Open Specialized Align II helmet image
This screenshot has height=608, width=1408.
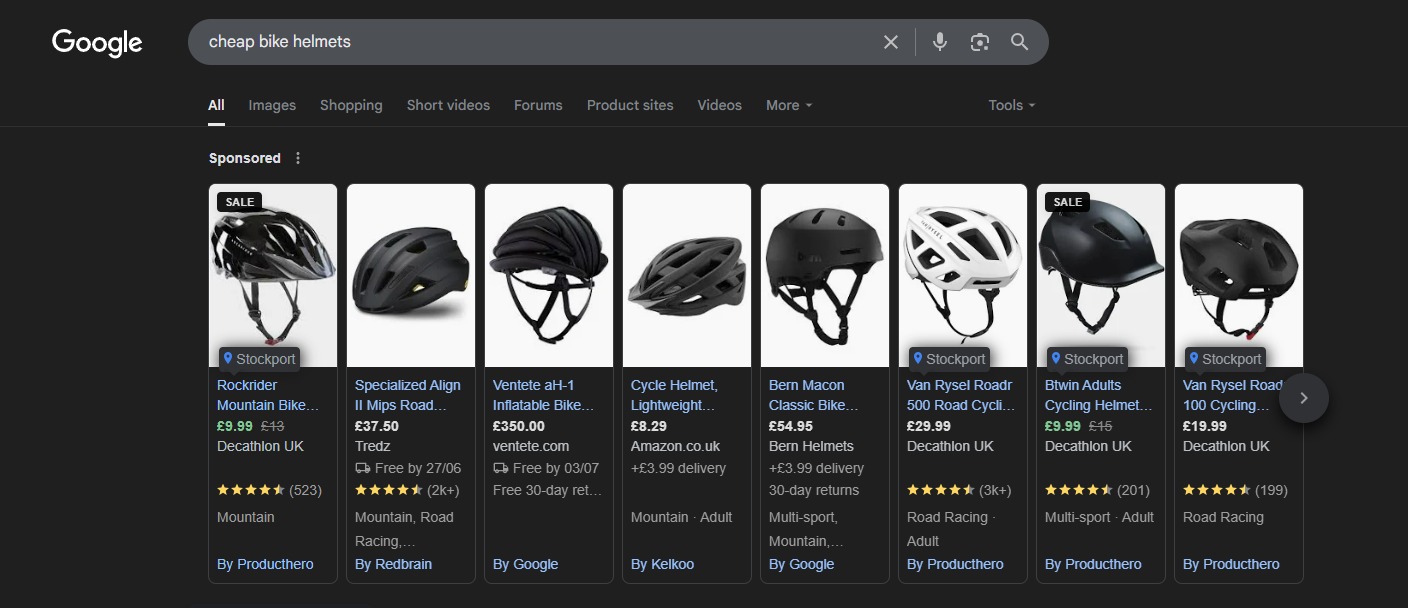(411, 275)
